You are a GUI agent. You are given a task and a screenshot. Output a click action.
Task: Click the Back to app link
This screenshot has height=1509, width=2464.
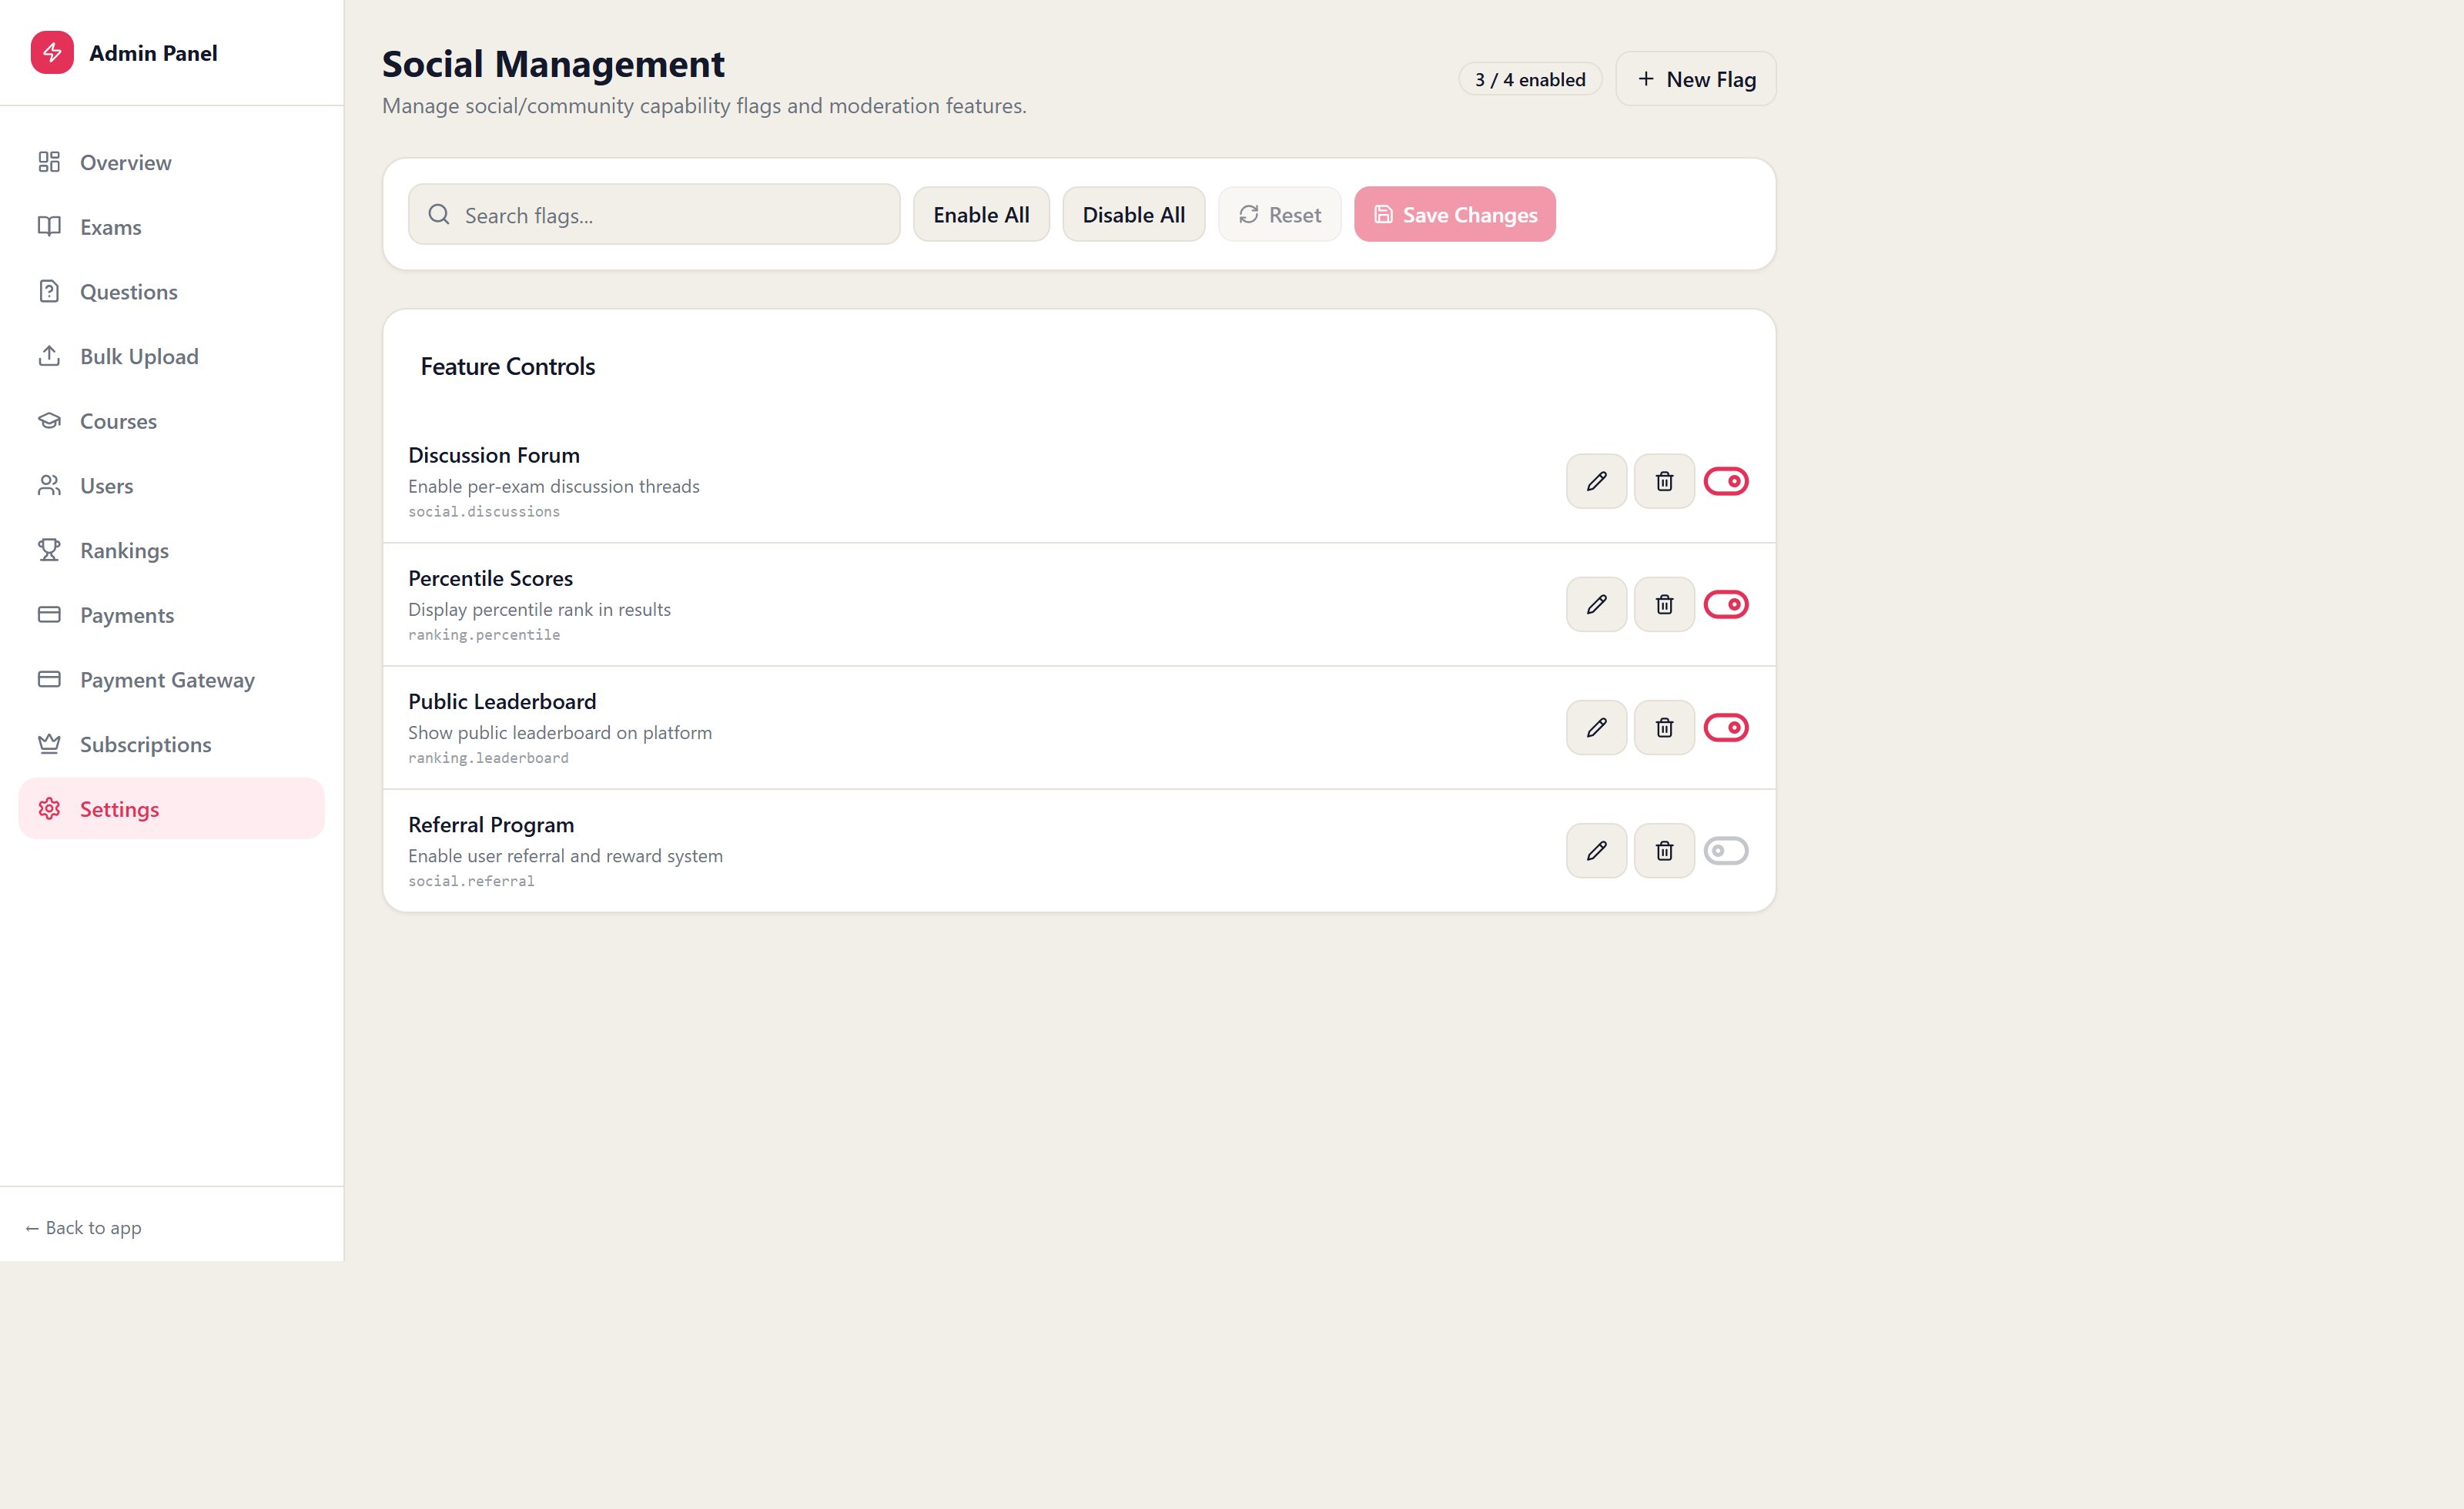pos(83,1227)
